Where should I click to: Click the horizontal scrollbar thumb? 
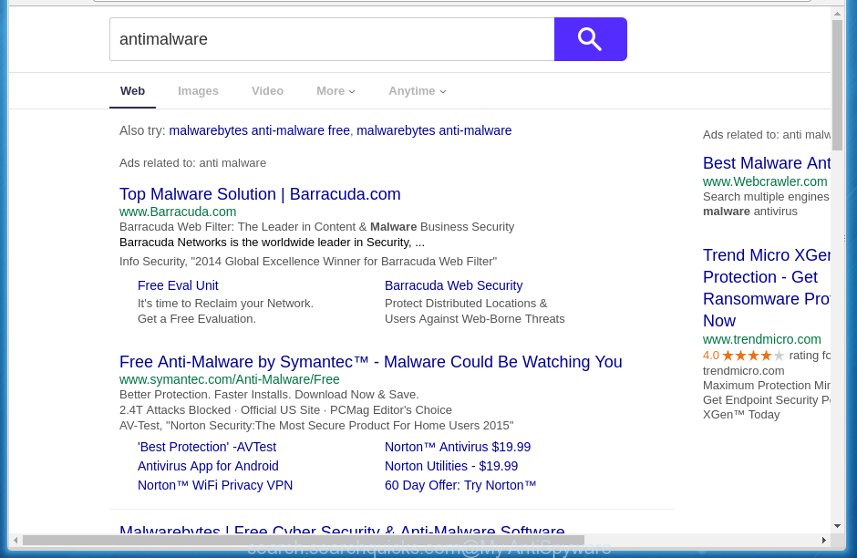pyautogui.click(x=303, y=540)
